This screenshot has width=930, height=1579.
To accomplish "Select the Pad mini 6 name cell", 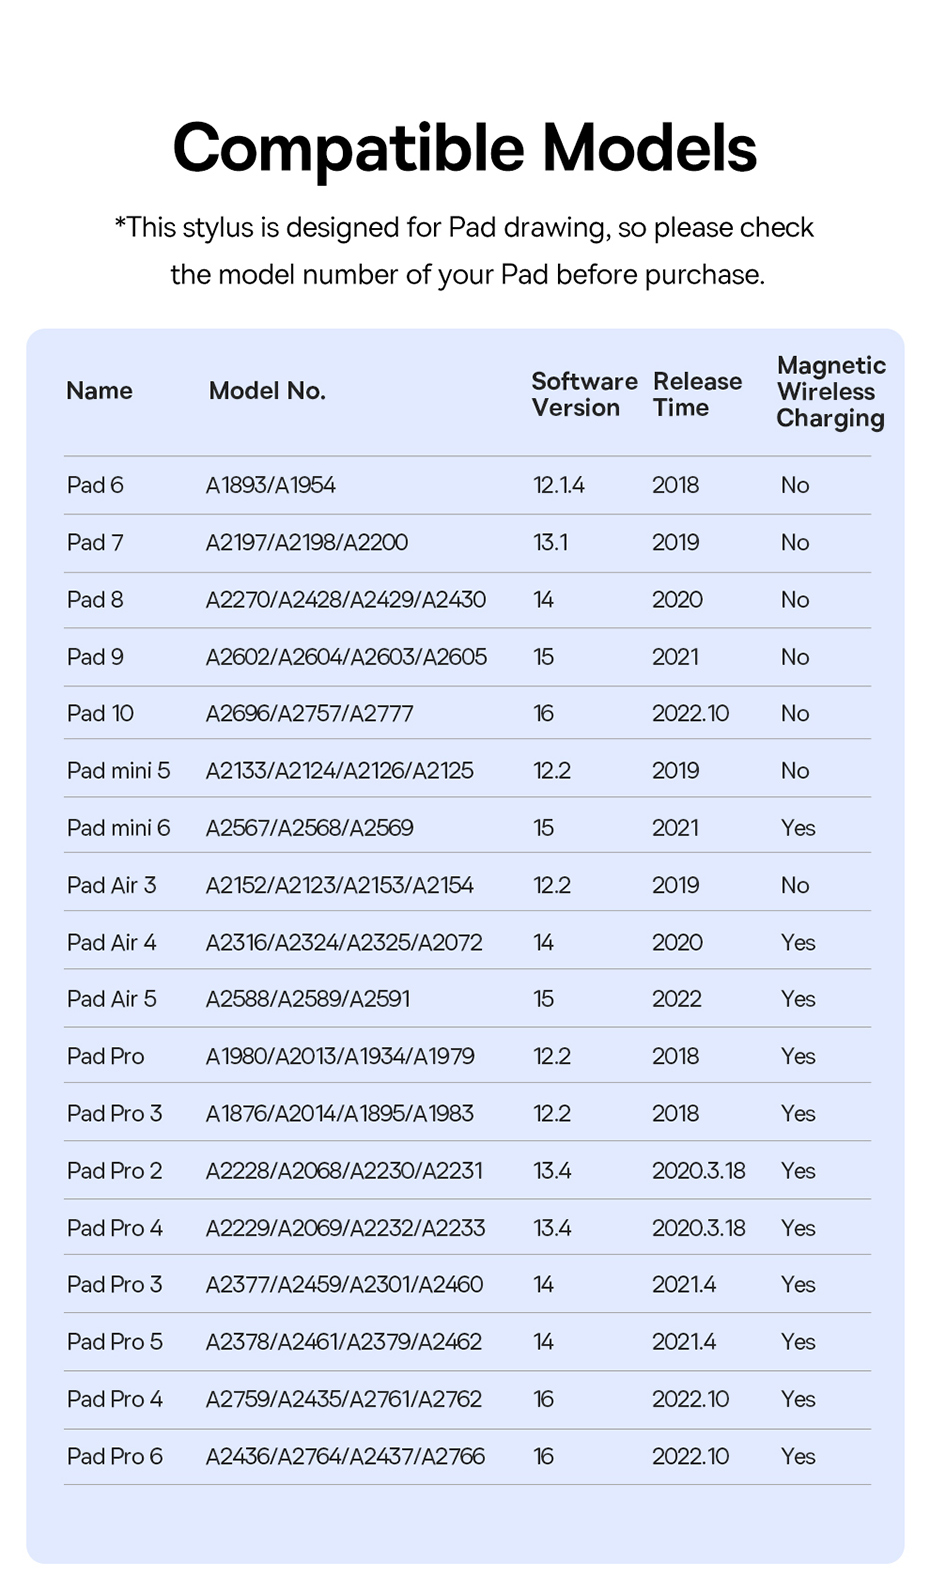I will [x=118, y=828].
